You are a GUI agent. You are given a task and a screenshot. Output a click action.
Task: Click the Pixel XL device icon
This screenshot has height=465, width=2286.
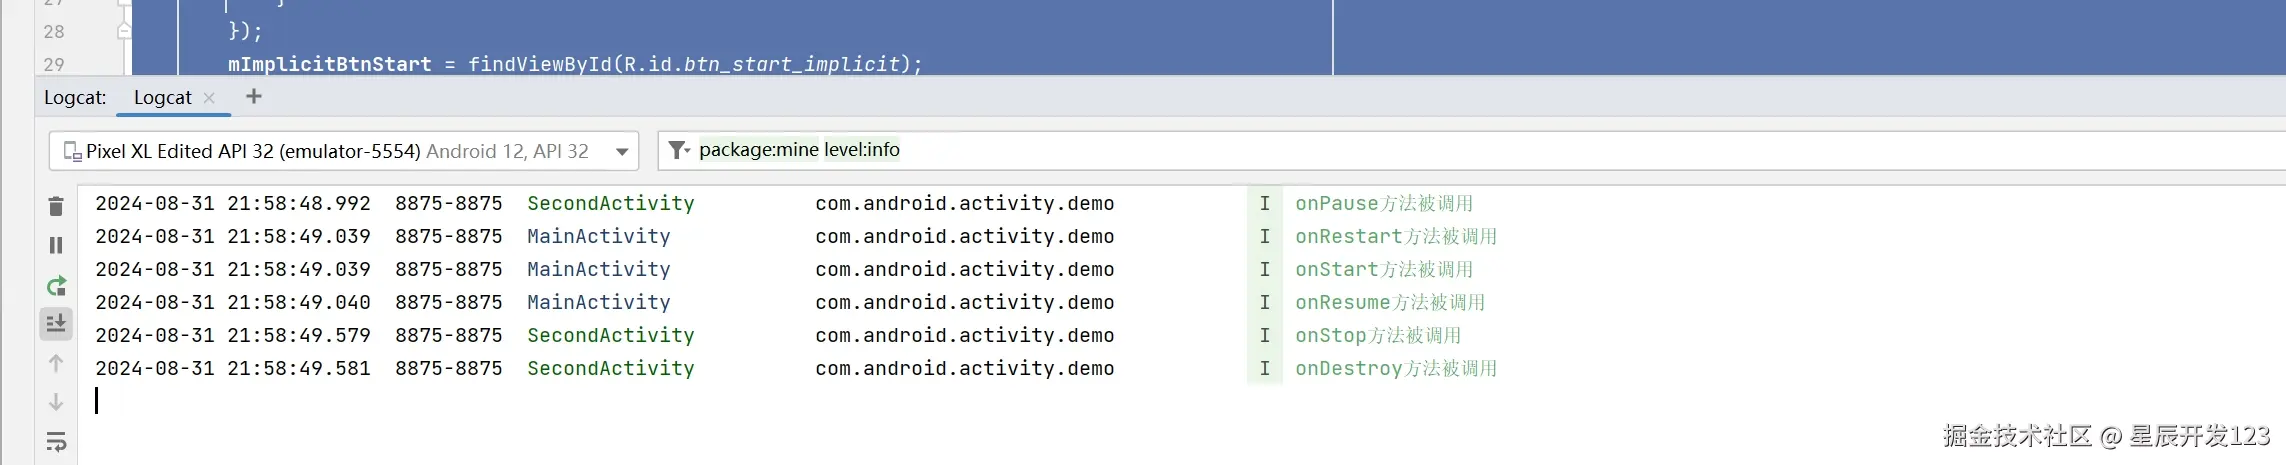(x=72, y=151)
